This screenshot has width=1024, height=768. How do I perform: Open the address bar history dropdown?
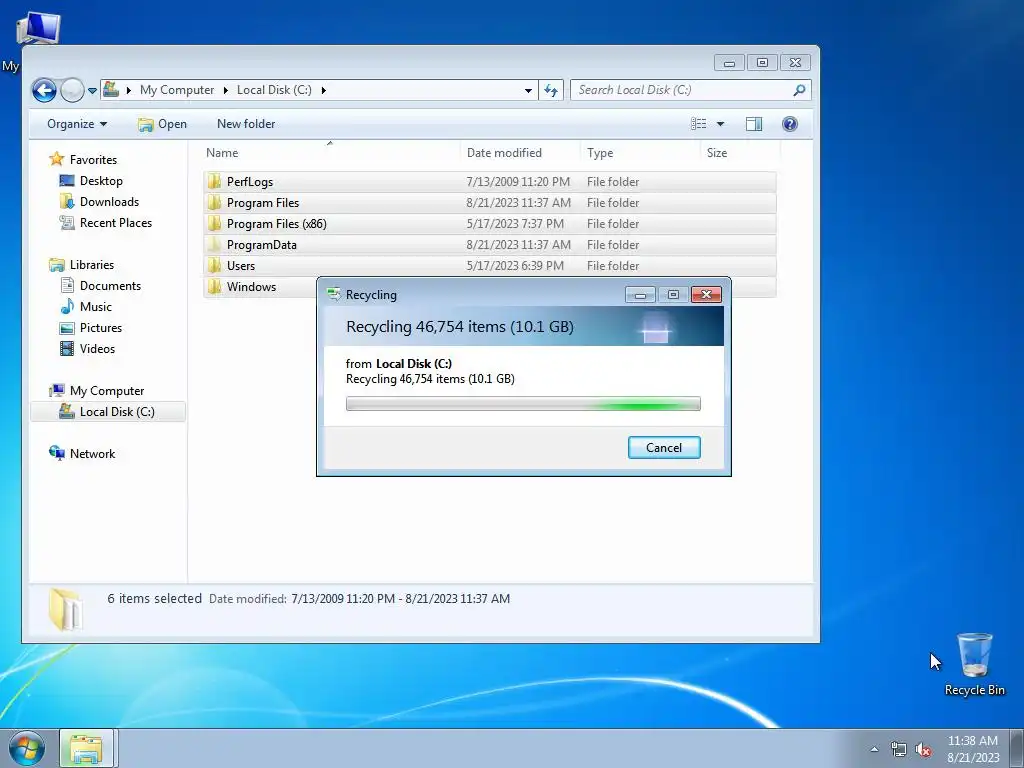coord(528,90)
